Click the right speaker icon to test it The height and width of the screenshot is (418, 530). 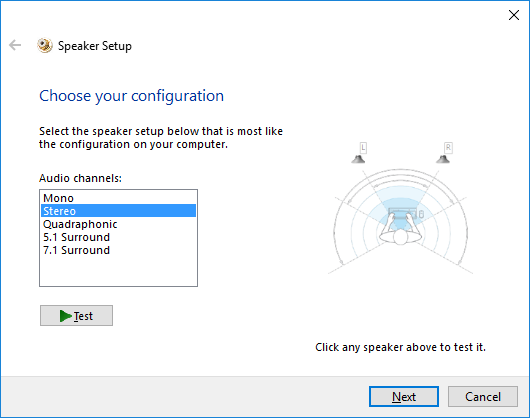[443, 159]
